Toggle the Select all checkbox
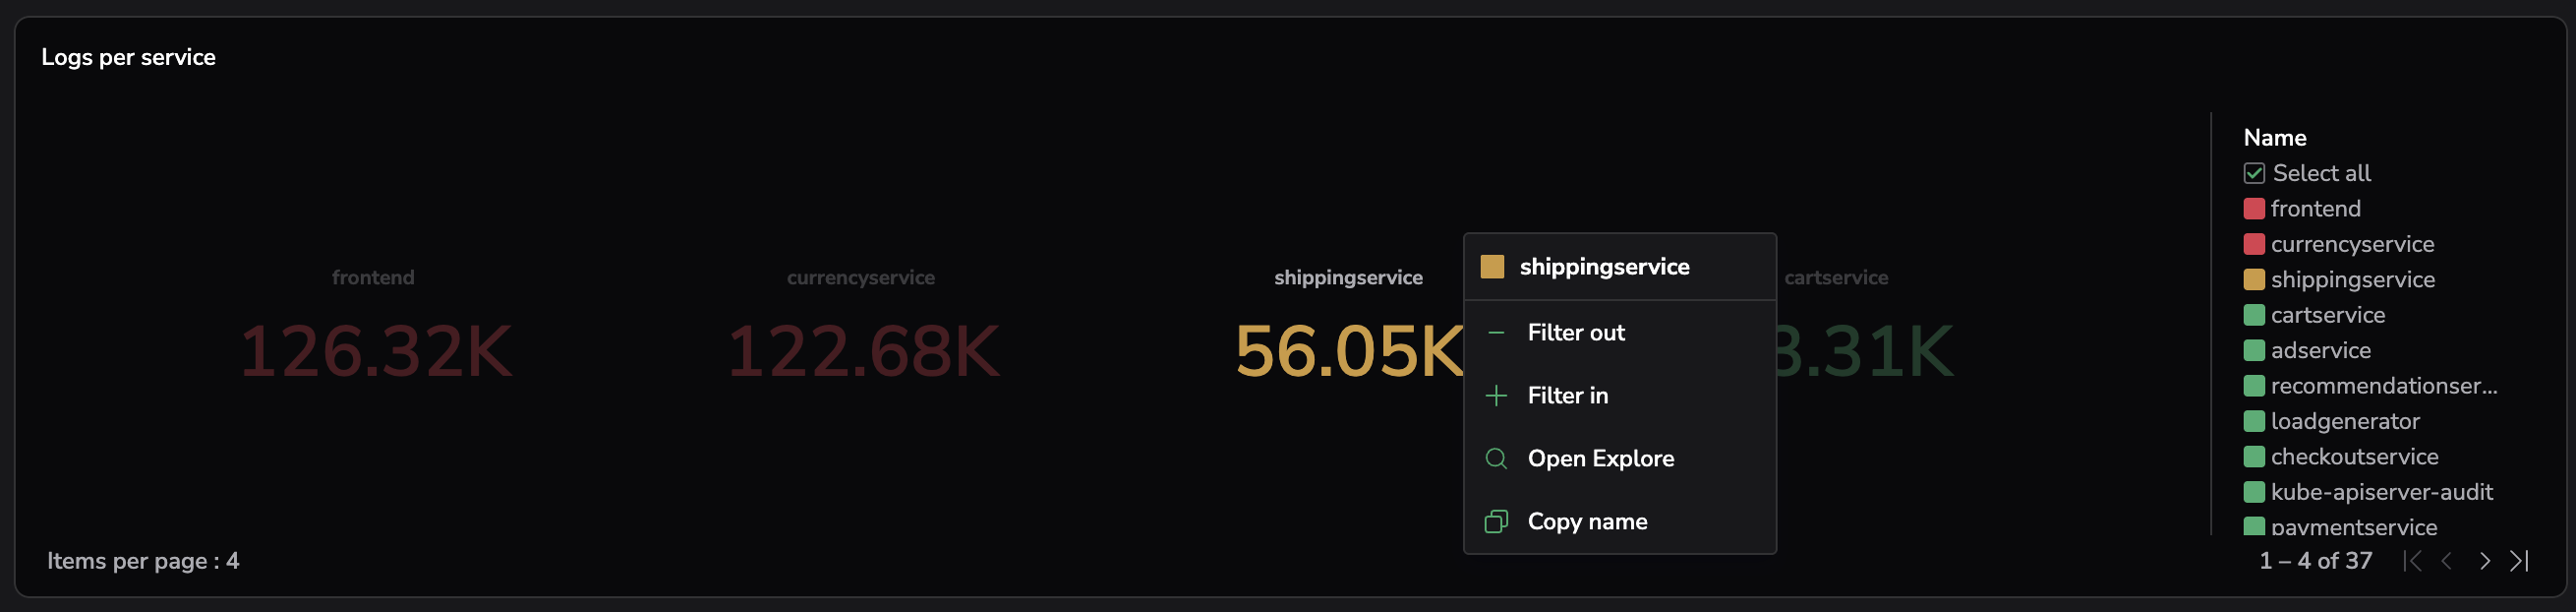Viewport: 2576px width, 612px height. [2254, 174]
